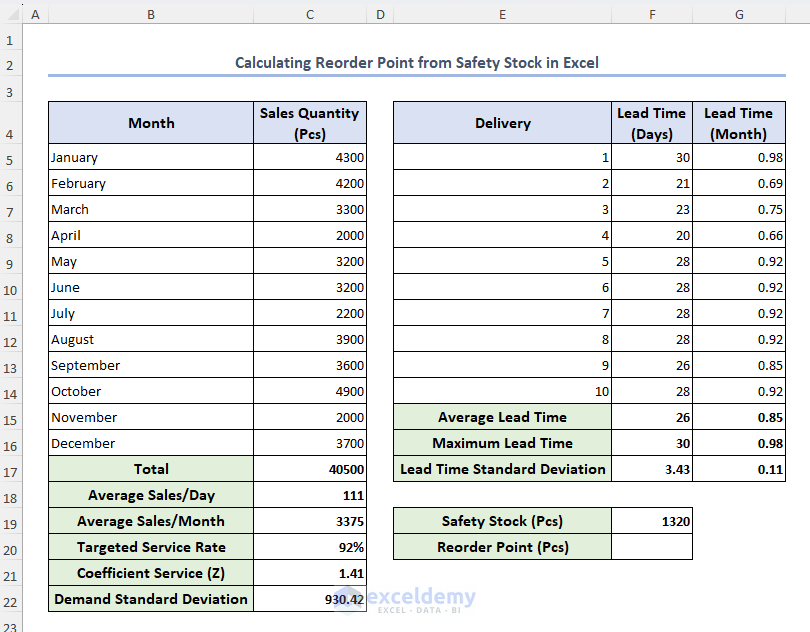Click the Safety Stock value 1320
This screenshot has width=810, height=632.
tap(651, 521)
